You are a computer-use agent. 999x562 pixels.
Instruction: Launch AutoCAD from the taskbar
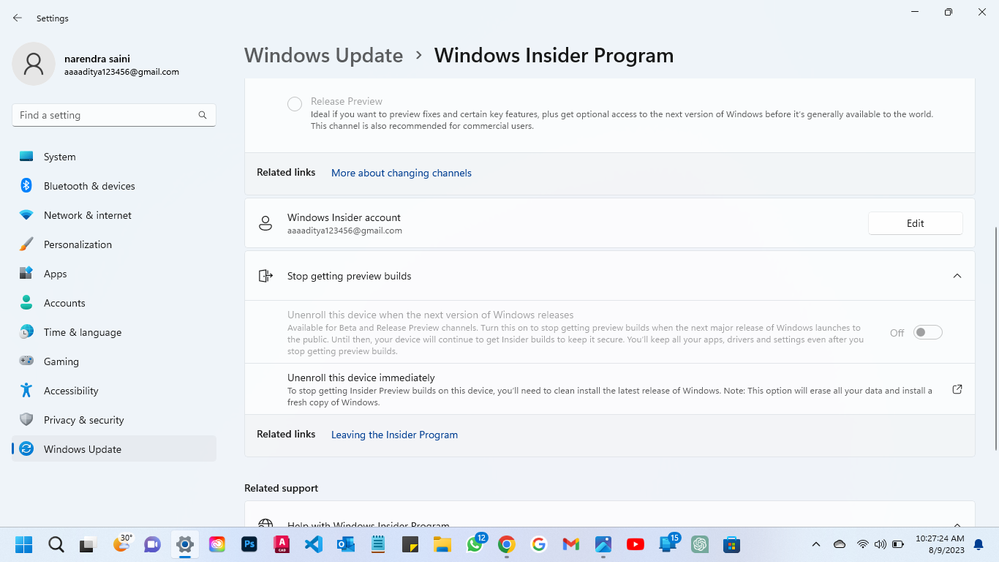click(282, 545)
